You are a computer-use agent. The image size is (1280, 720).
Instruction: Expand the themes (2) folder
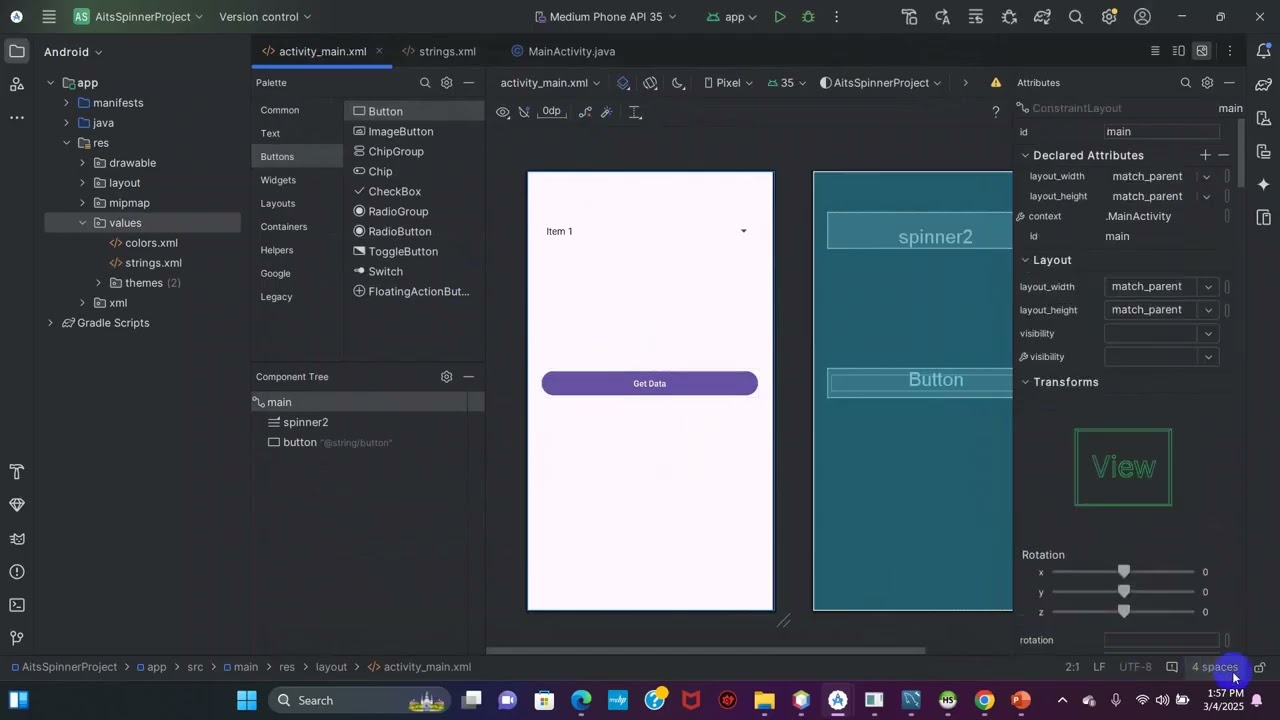click(x=99, y=283)
